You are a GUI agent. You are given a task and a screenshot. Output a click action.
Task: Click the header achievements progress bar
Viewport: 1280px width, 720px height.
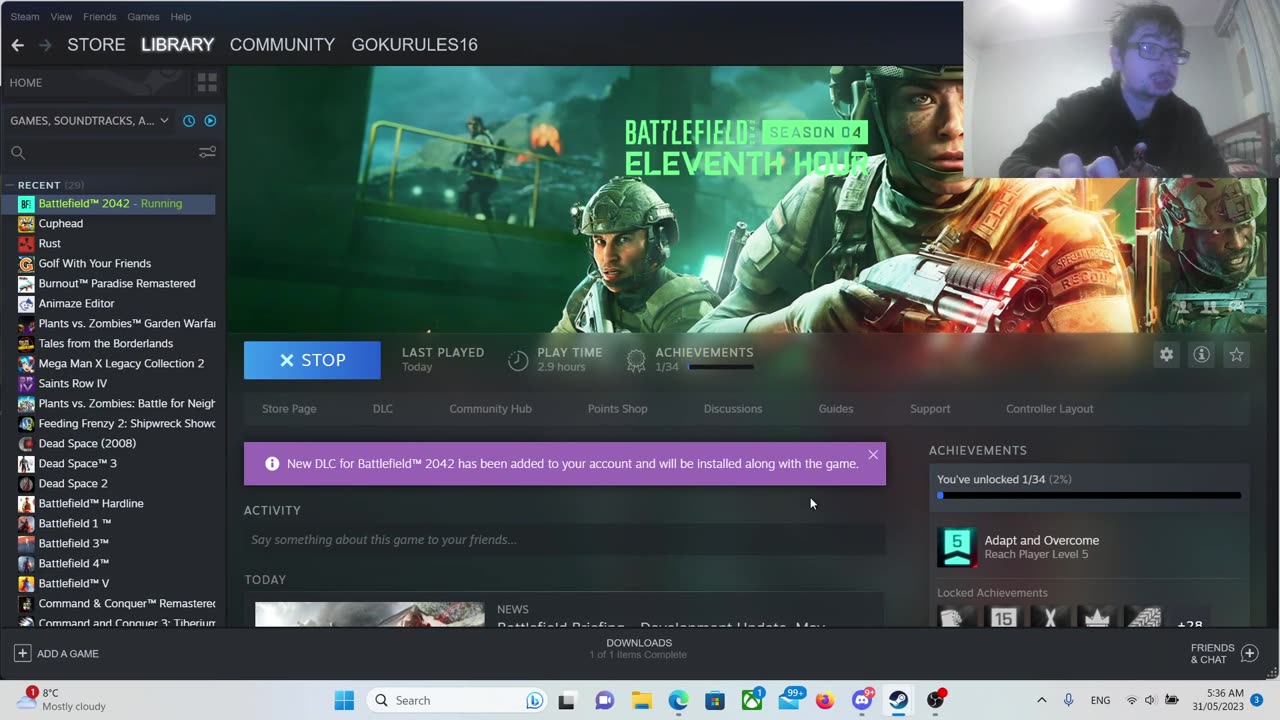pos(721,367)
